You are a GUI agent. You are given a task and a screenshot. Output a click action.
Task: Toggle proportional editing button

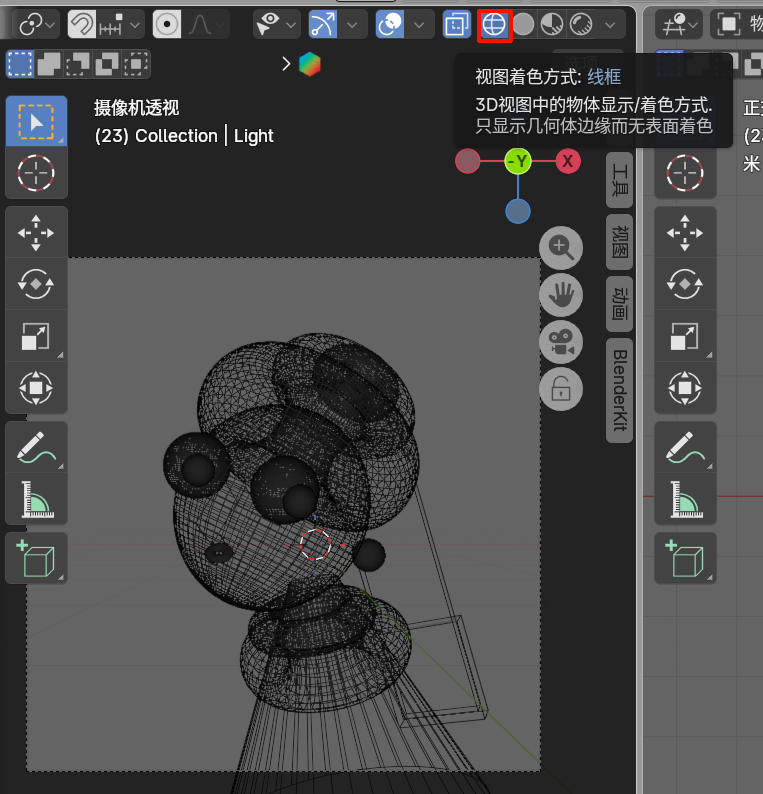point(167,25)
